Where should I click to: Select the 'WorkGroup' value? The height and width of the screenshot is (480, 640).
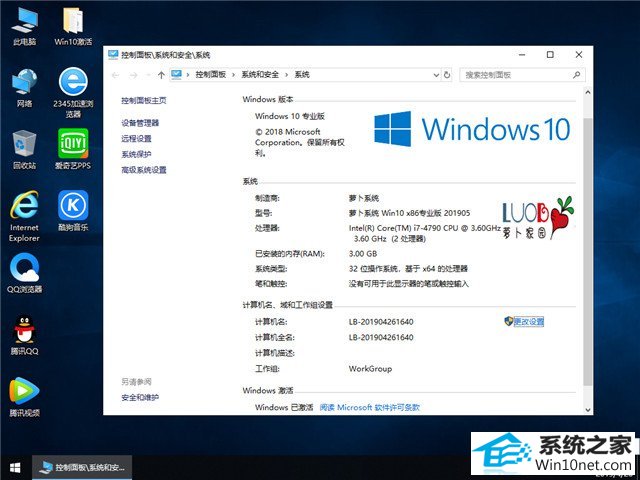[x=370, y=369]
